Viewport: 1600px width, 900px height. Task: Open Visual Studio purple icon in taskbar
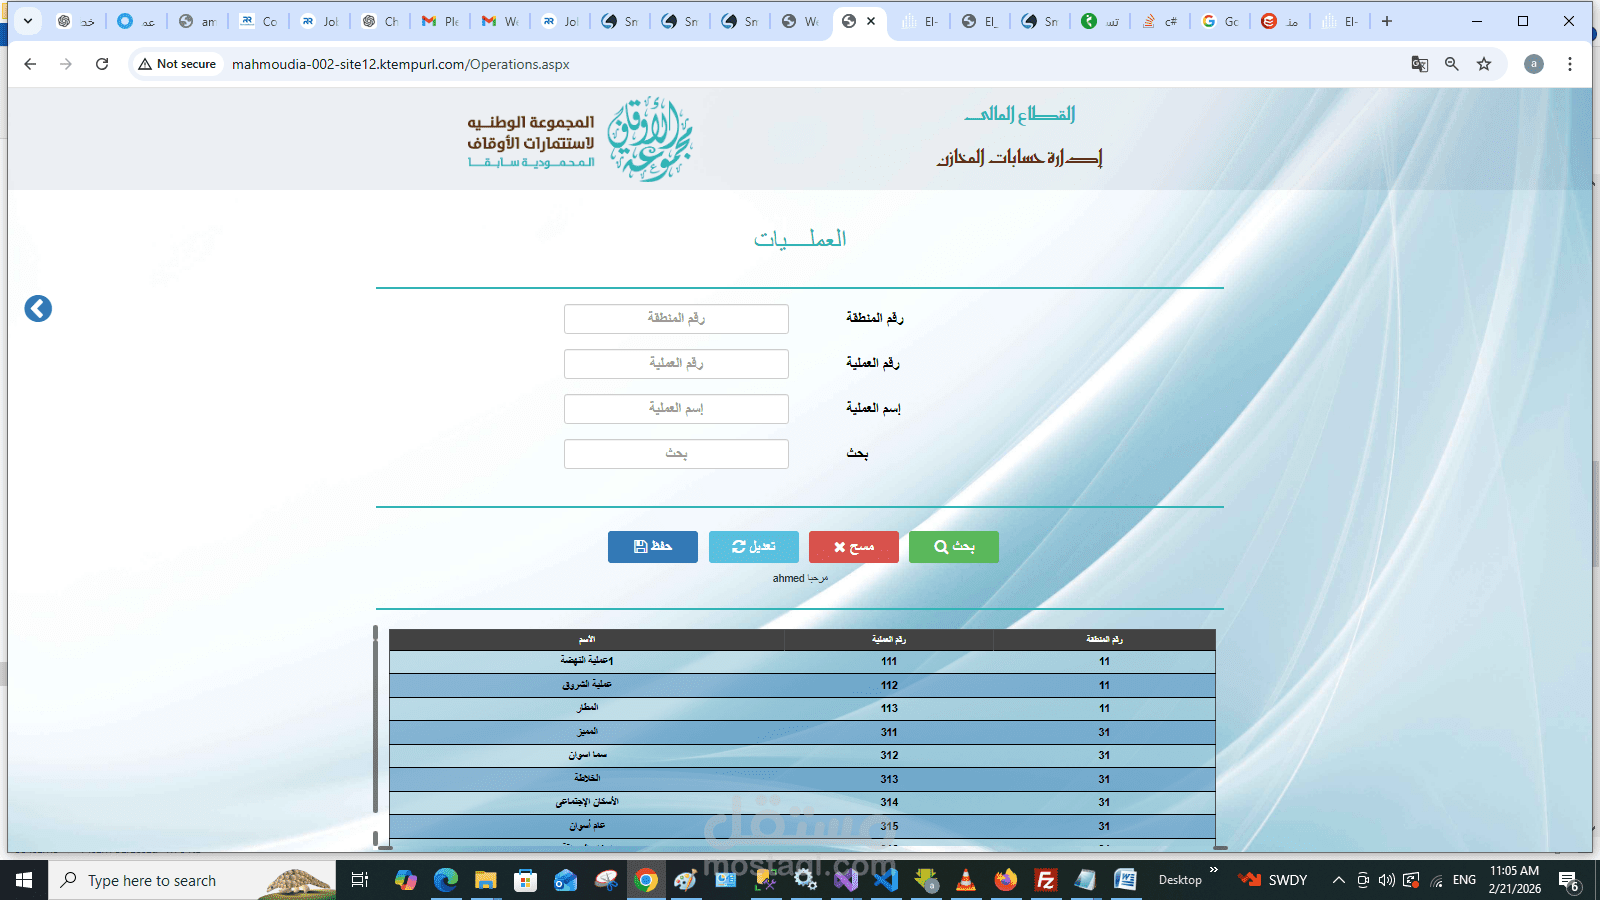pos(846,880)
